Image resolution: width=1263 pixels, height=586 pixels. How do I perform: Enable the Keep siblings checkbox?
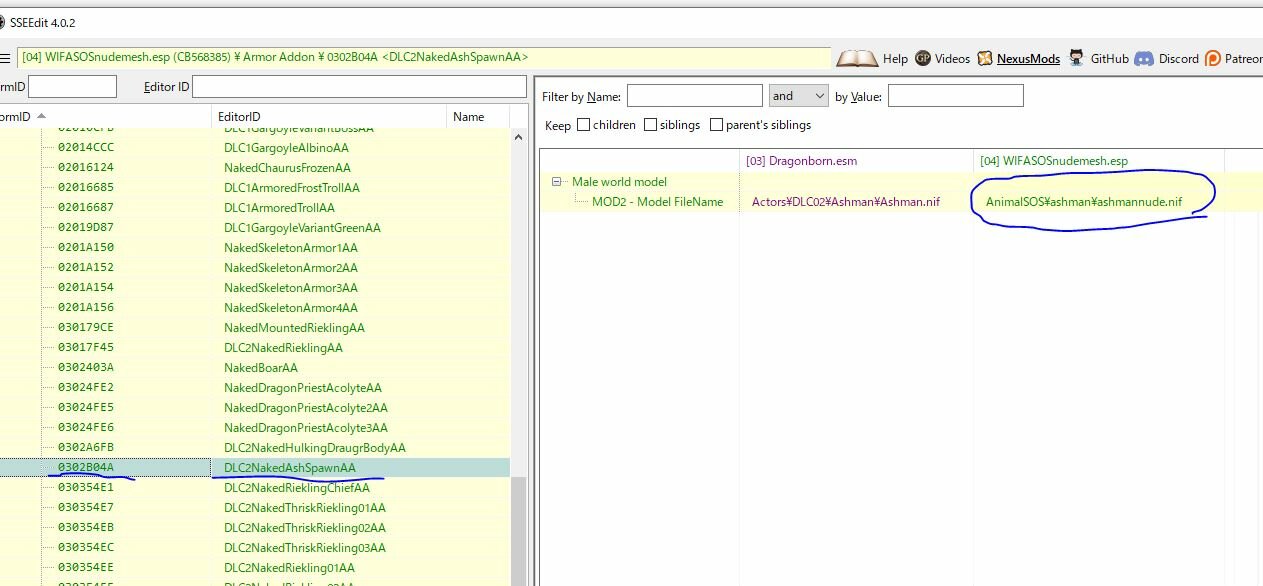(x=650, y=125)
